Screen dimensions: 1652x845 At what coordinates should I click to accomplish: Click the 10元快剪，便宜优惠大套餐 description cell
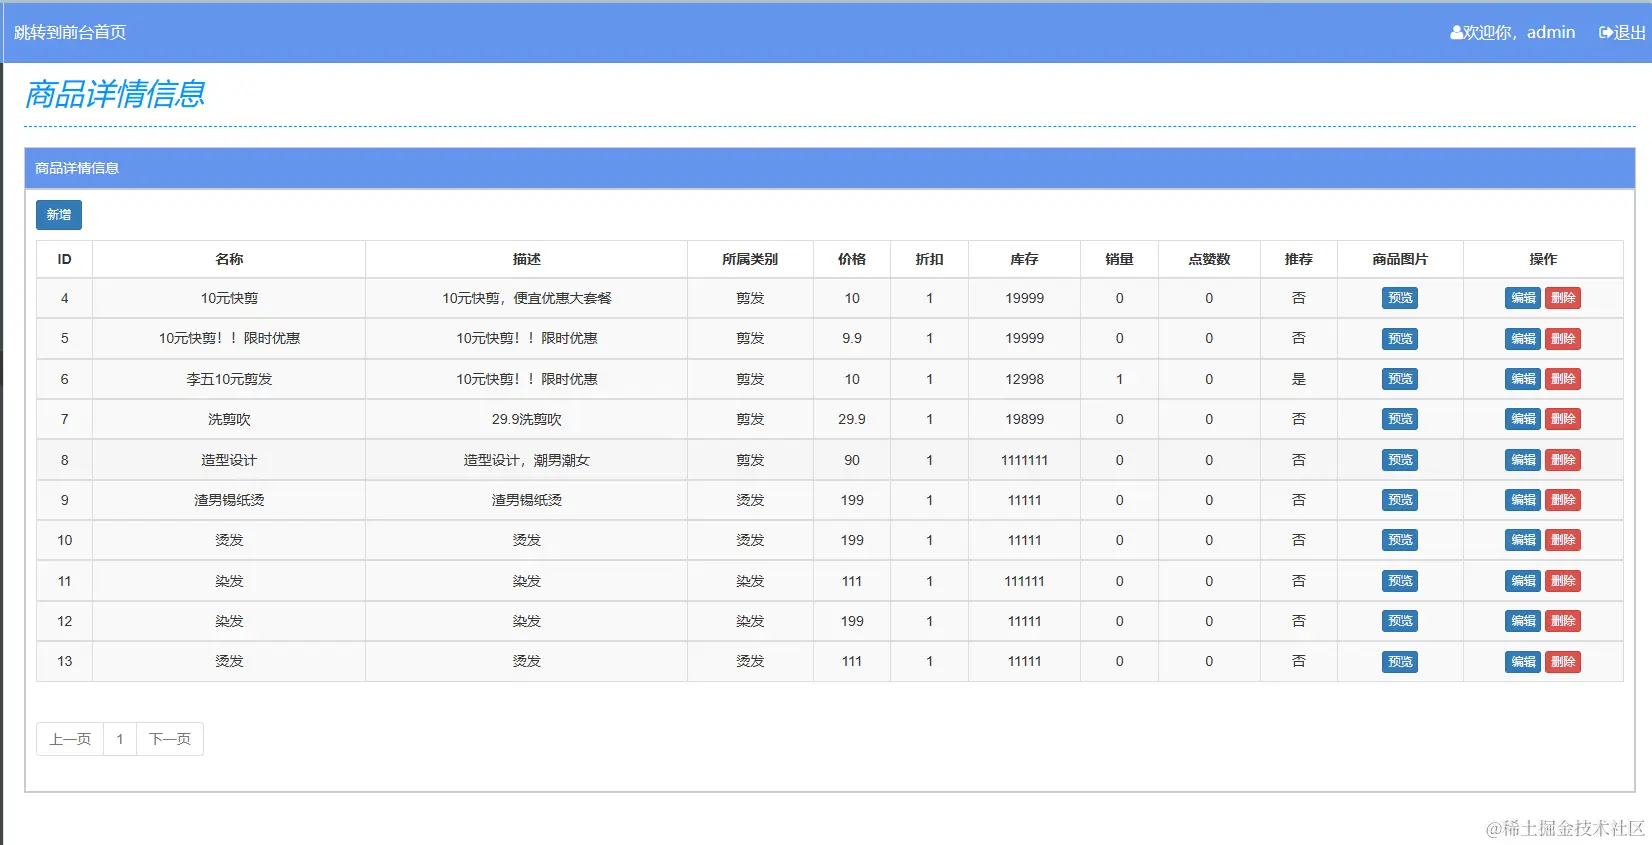527,298
